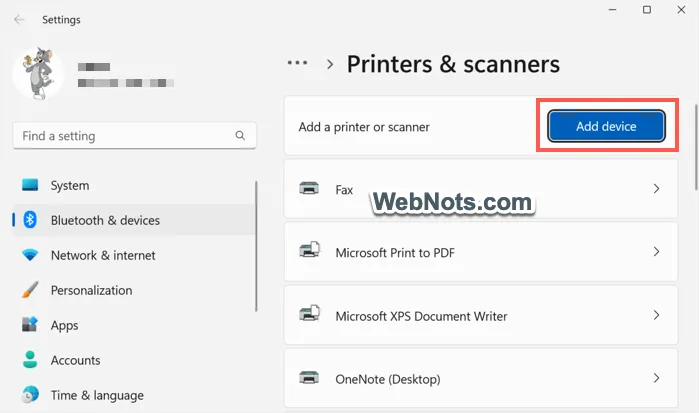Click the user profile avatar picture
Viewport: 699px width, 413px height.
click(38, 74)
